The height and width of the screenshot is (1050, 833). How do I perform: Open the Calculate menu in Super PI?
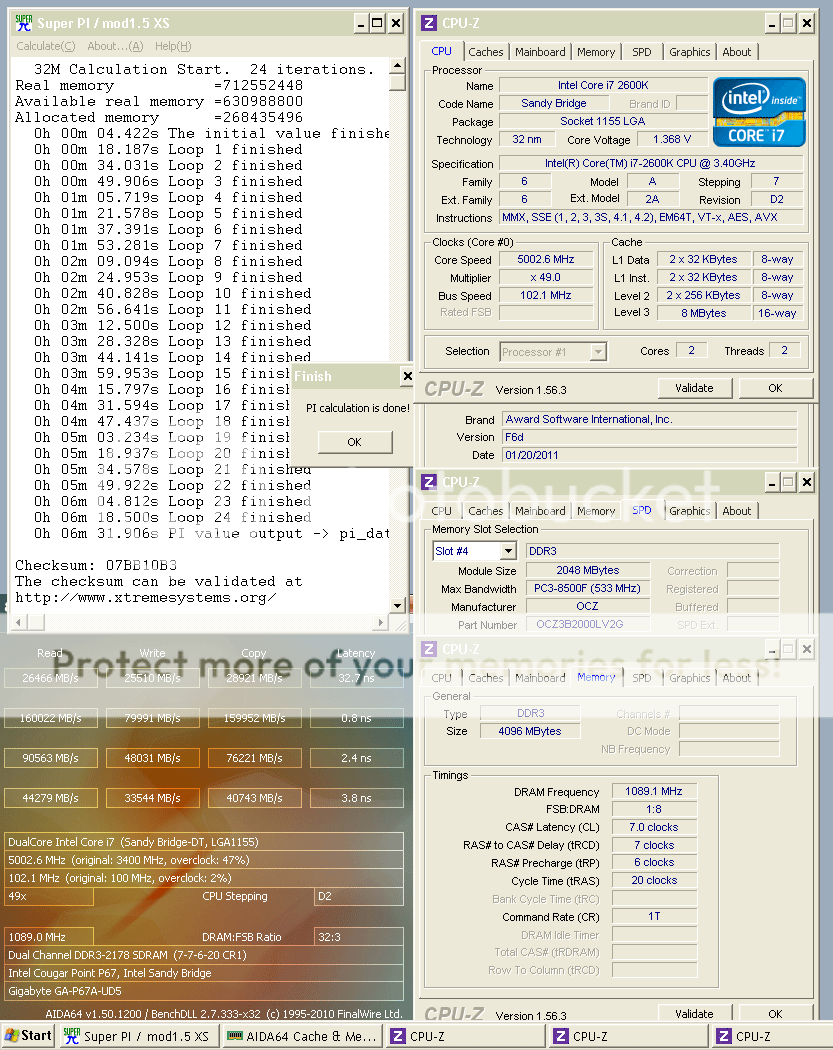click(x=46, y=46)
